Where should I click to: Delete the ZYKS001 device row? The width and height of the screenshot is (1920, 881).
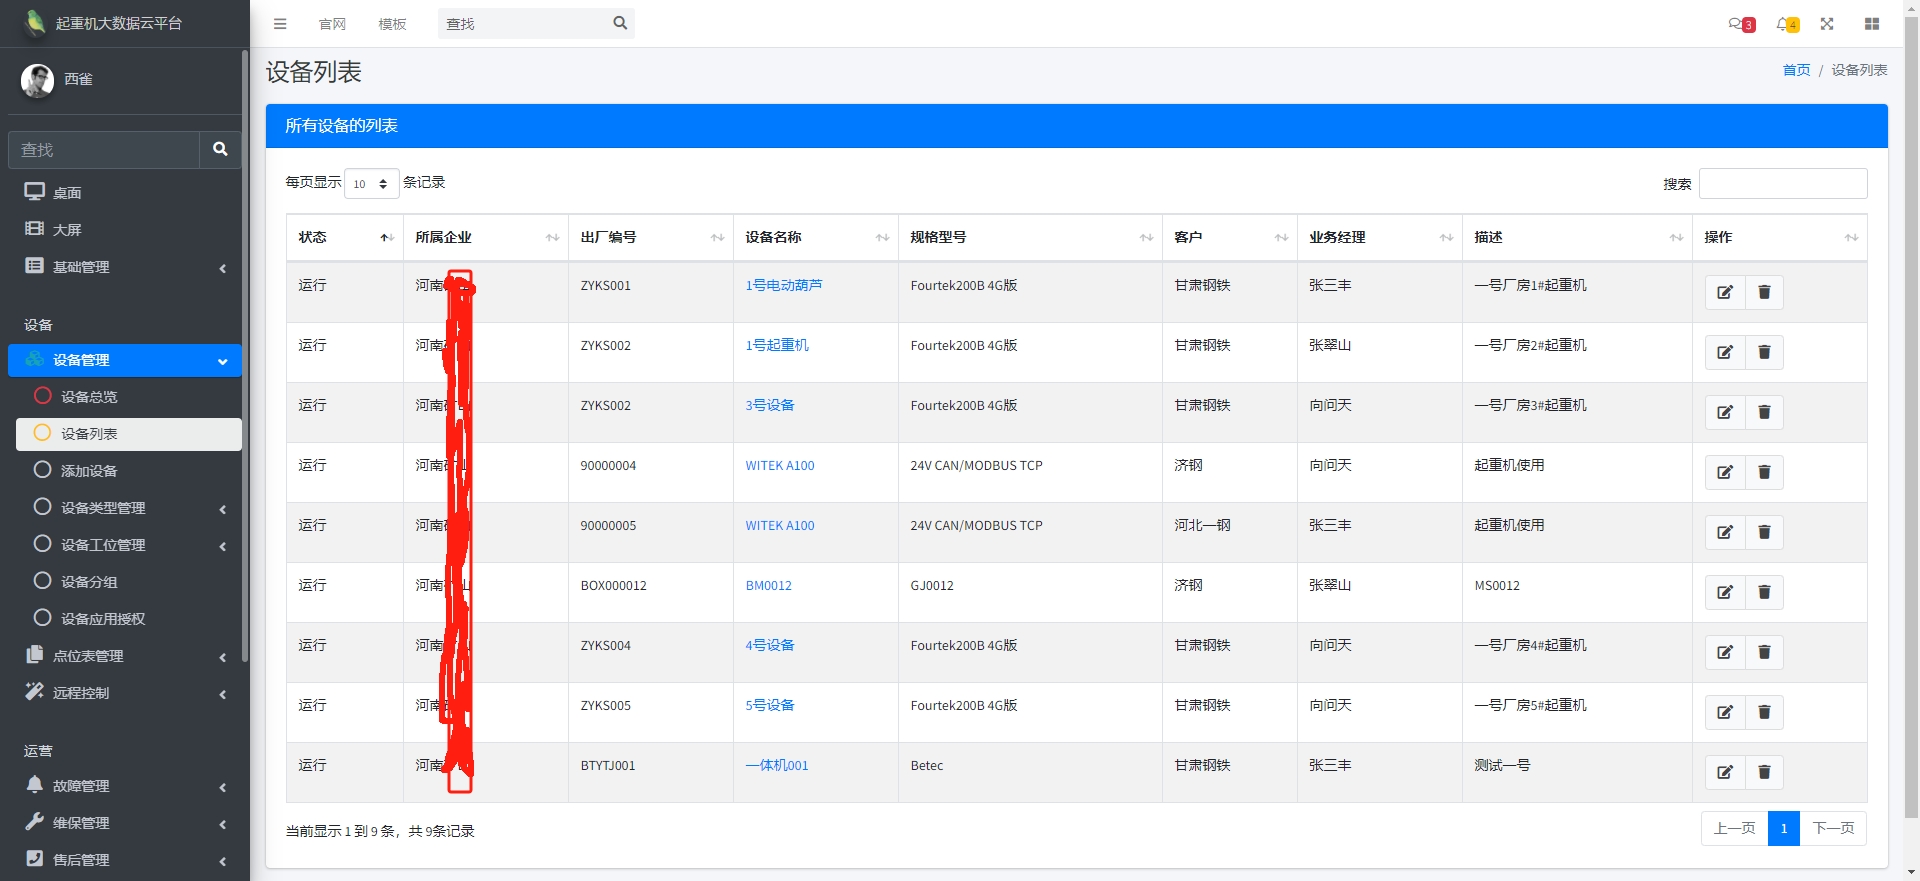point(1764,292)
